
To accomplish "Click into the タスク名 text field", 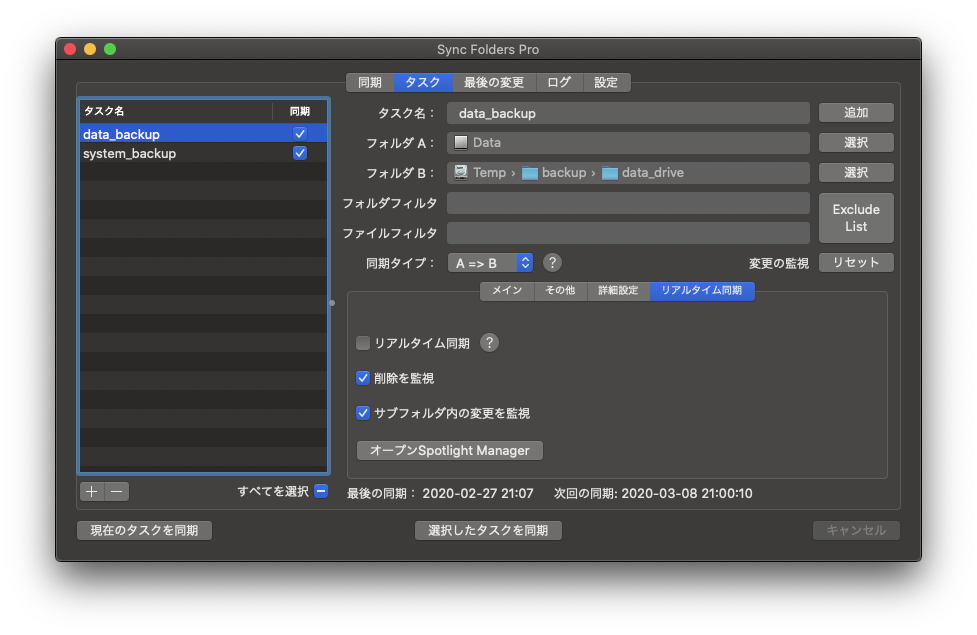I will 628,113.
